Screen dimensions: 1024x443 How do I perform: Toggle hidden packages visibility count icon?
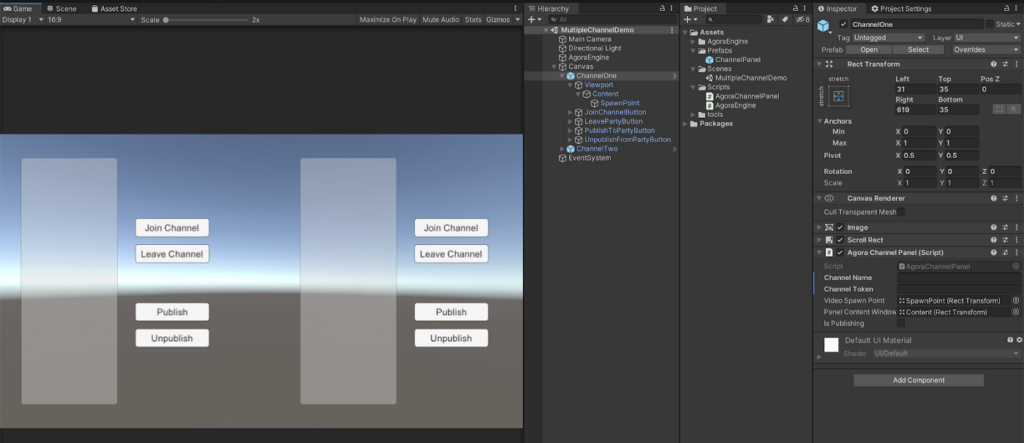tap(803, 20)
